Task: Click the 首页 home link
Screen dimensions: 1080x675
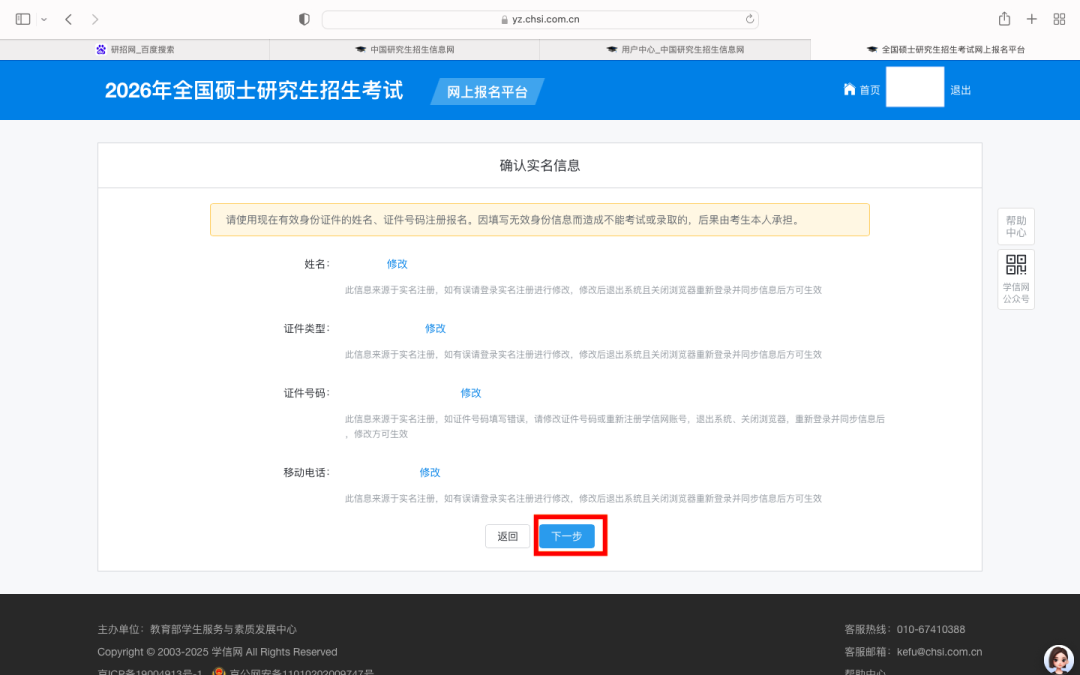Action: [862, 90]
